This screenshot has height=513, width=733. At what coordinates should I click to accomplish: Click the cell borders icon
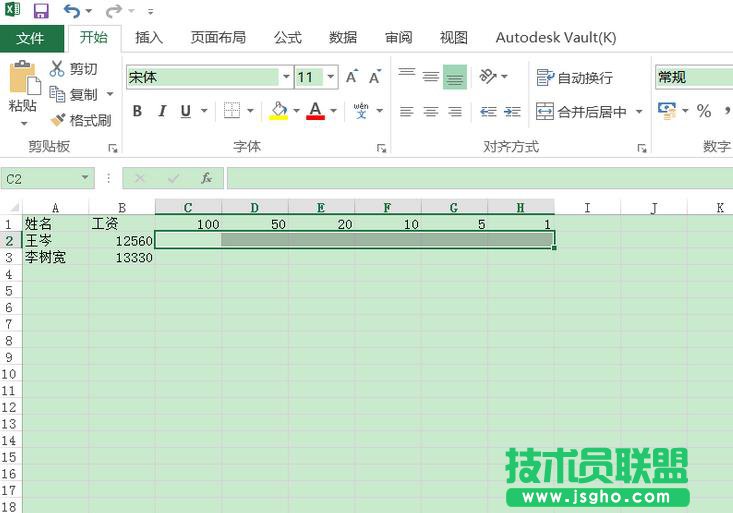click(x=231, y=111)
